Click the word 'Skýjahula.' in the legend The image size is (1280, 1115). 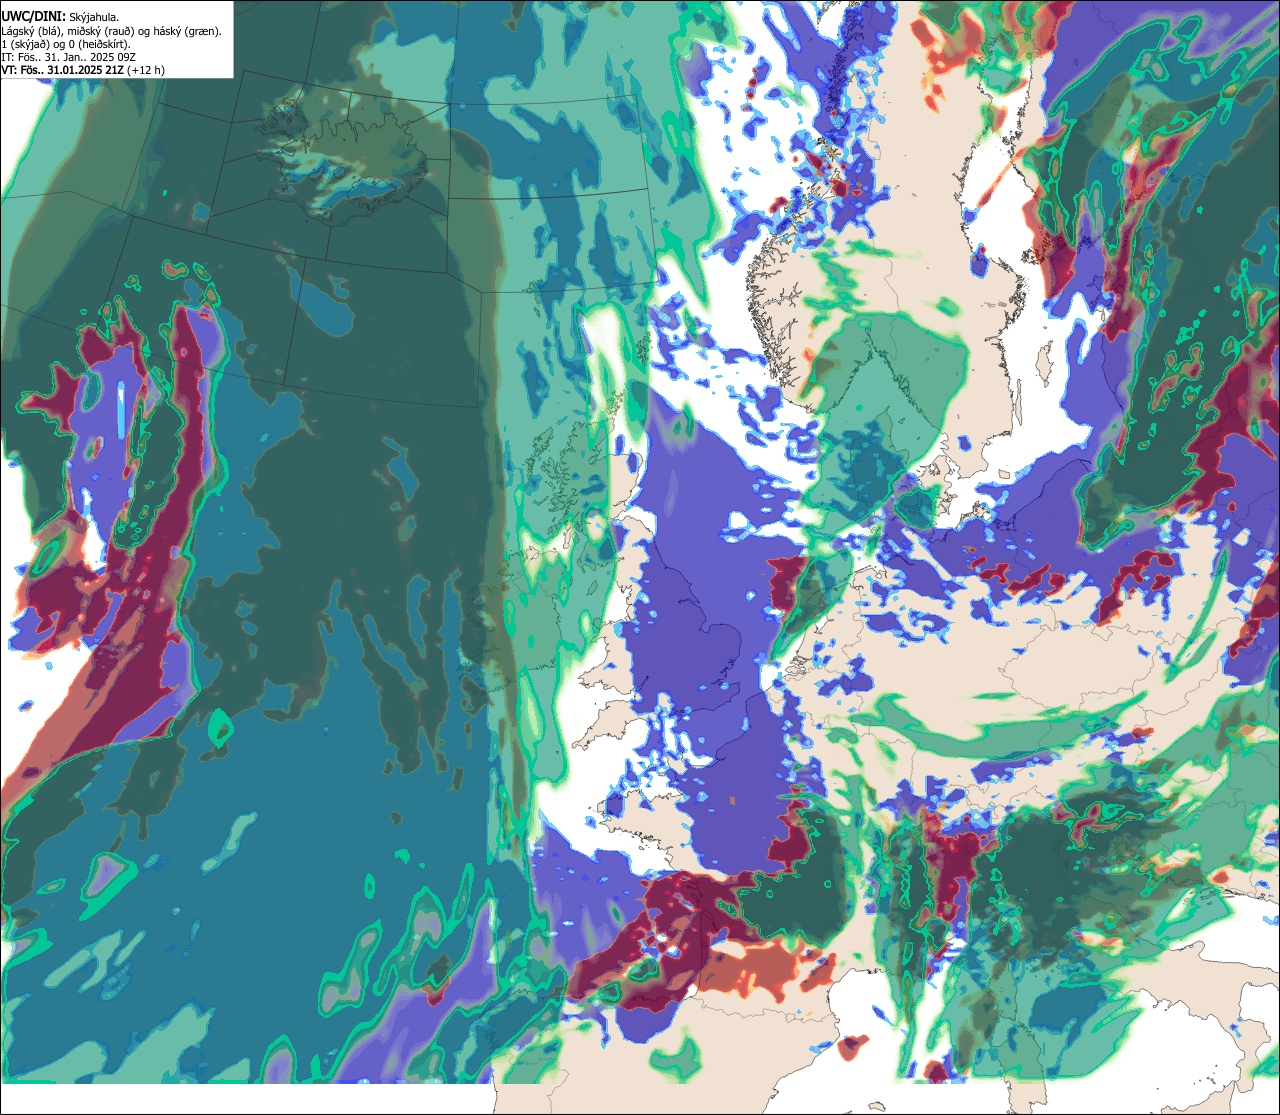[x=94, y=18]
